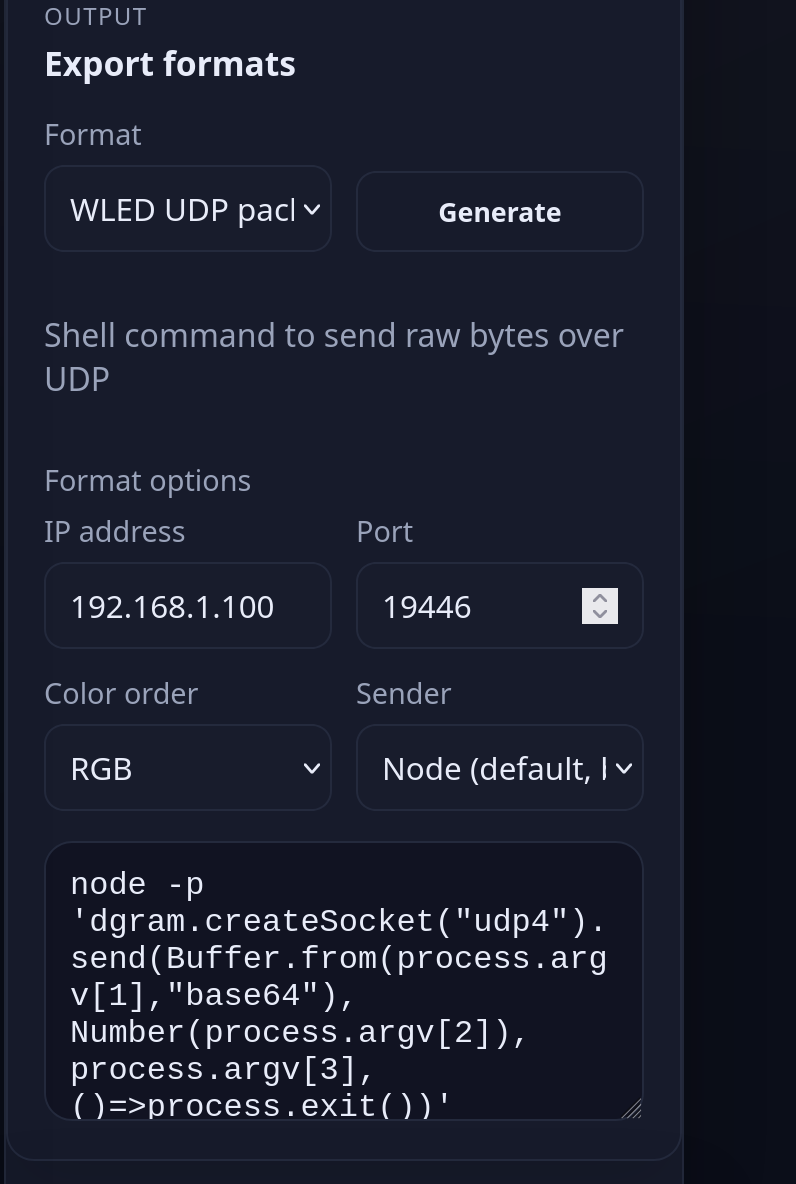The image size is (796, 1184).
Task: Focus the IP address input 192.168.1.100
Action: point(187,606)
